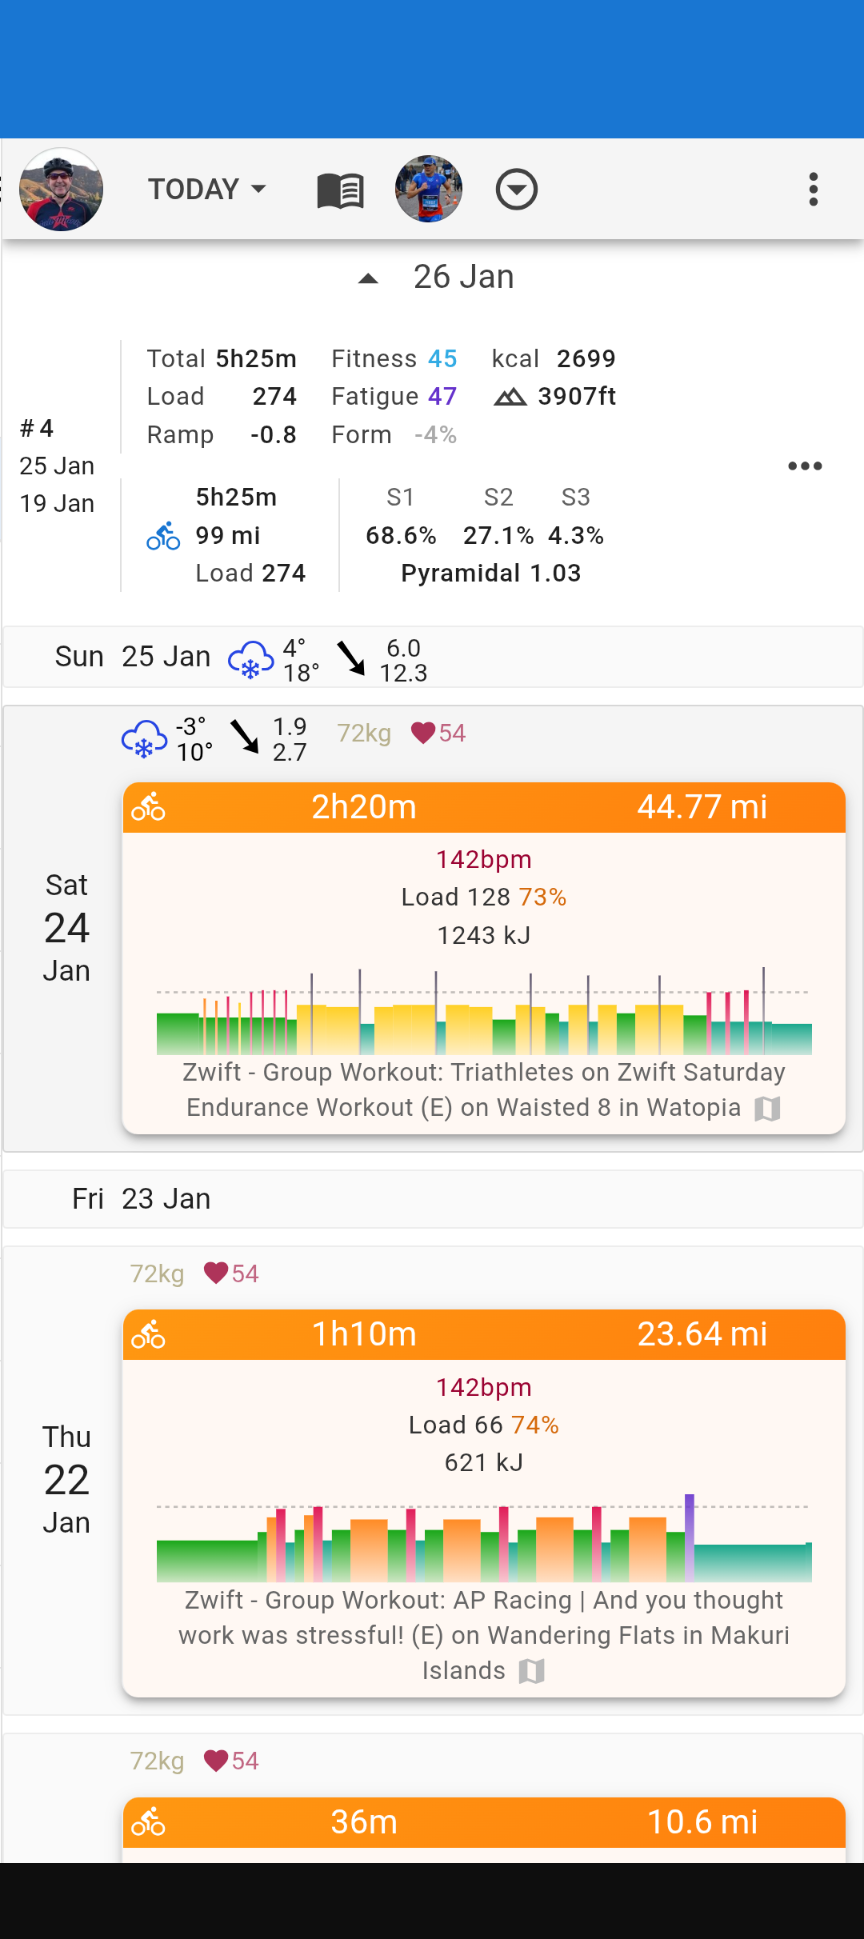Viewport: 864px width, 1939px height.
Task: Tap the heart rate 54 icon on Saturday
Action: (x=423, y=733)
